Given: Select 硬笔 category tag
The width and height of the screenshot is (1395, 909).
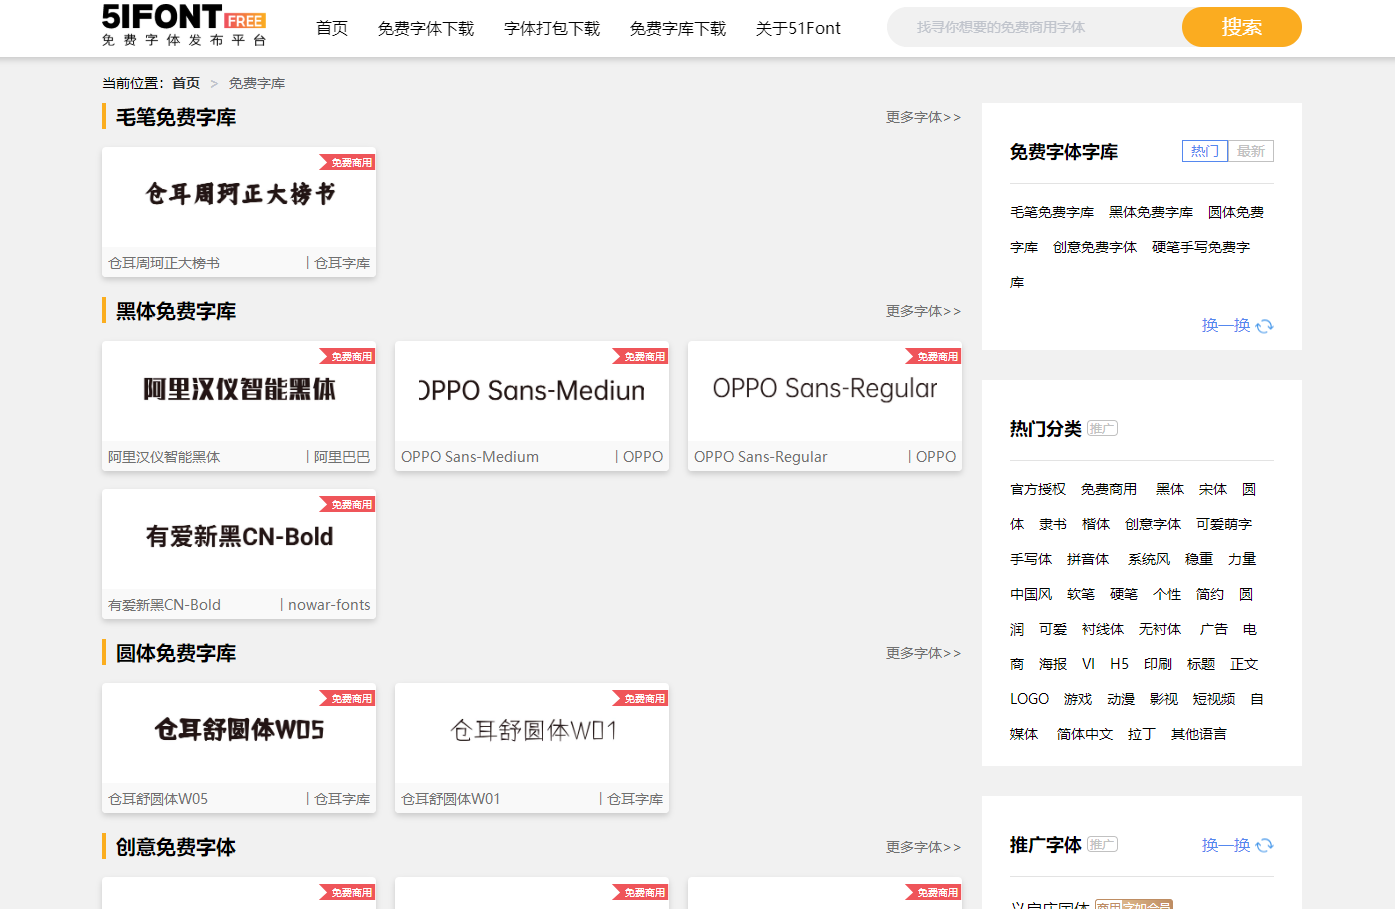Looking at the screenshot, I should pyautogui.click(x=1124, y=594).
